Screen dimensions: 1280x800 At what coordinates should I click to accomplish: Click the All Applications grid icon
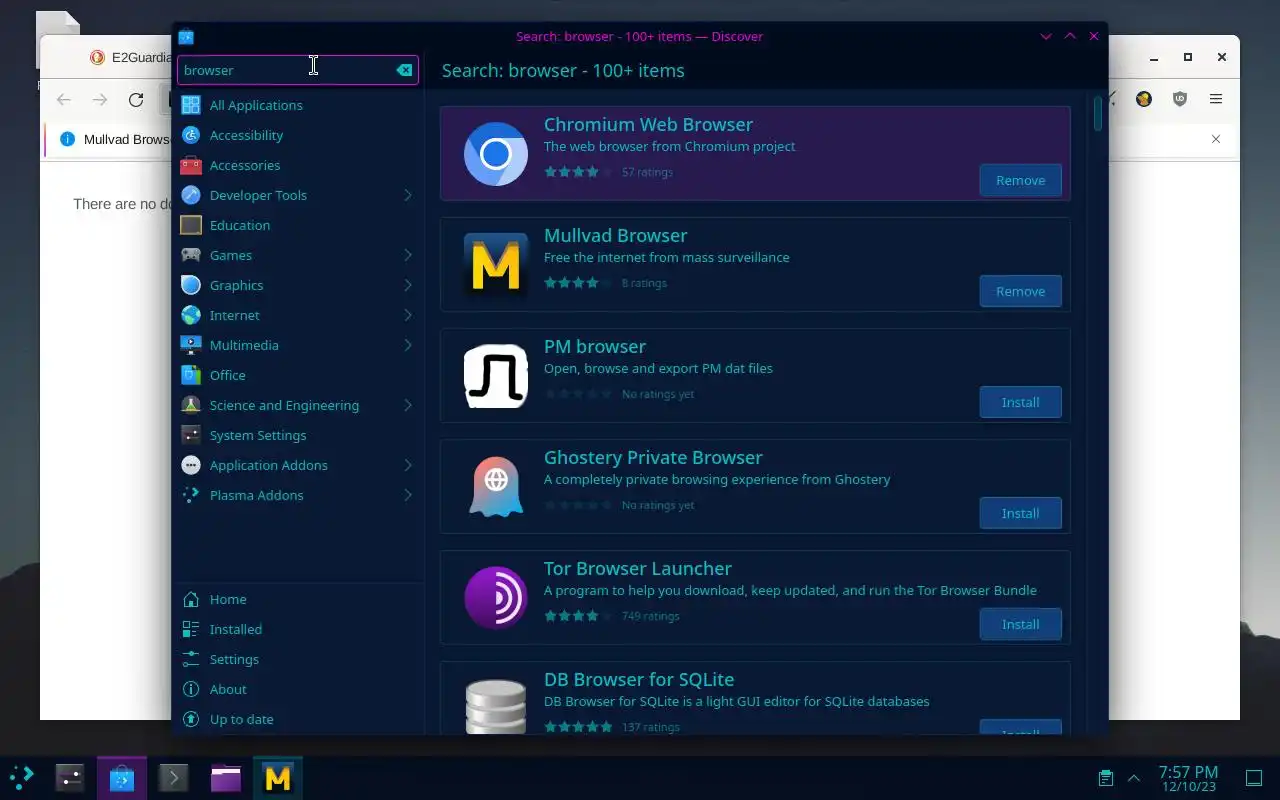coord(191,105)
